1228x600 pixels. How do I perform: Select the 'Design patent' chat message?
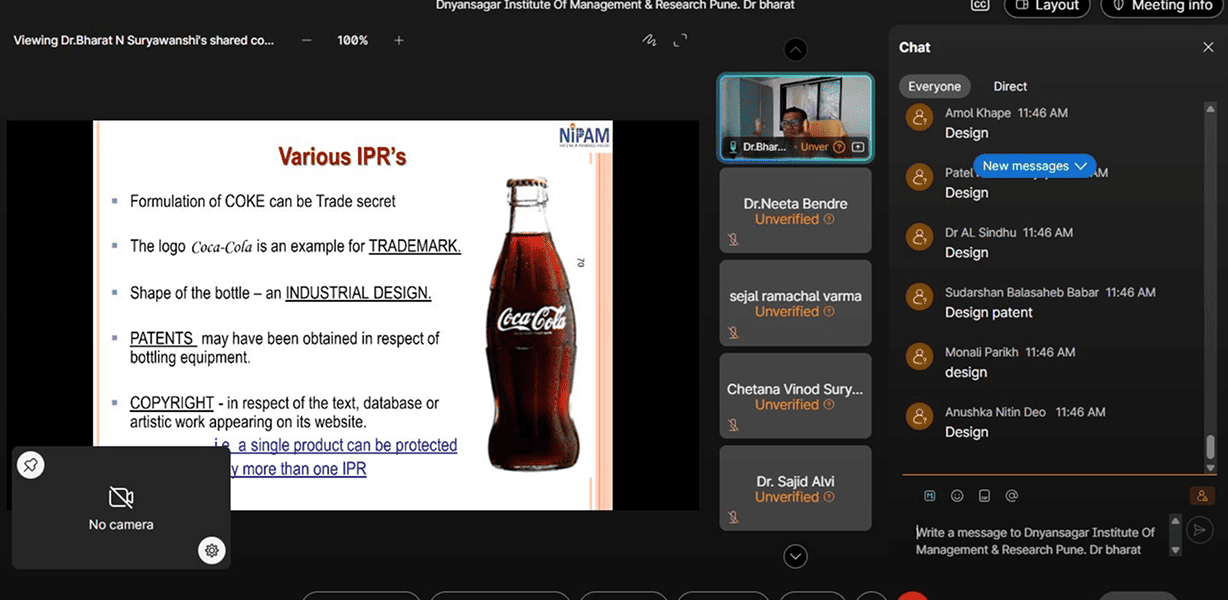pyautogui.click(x=989, y=312)
